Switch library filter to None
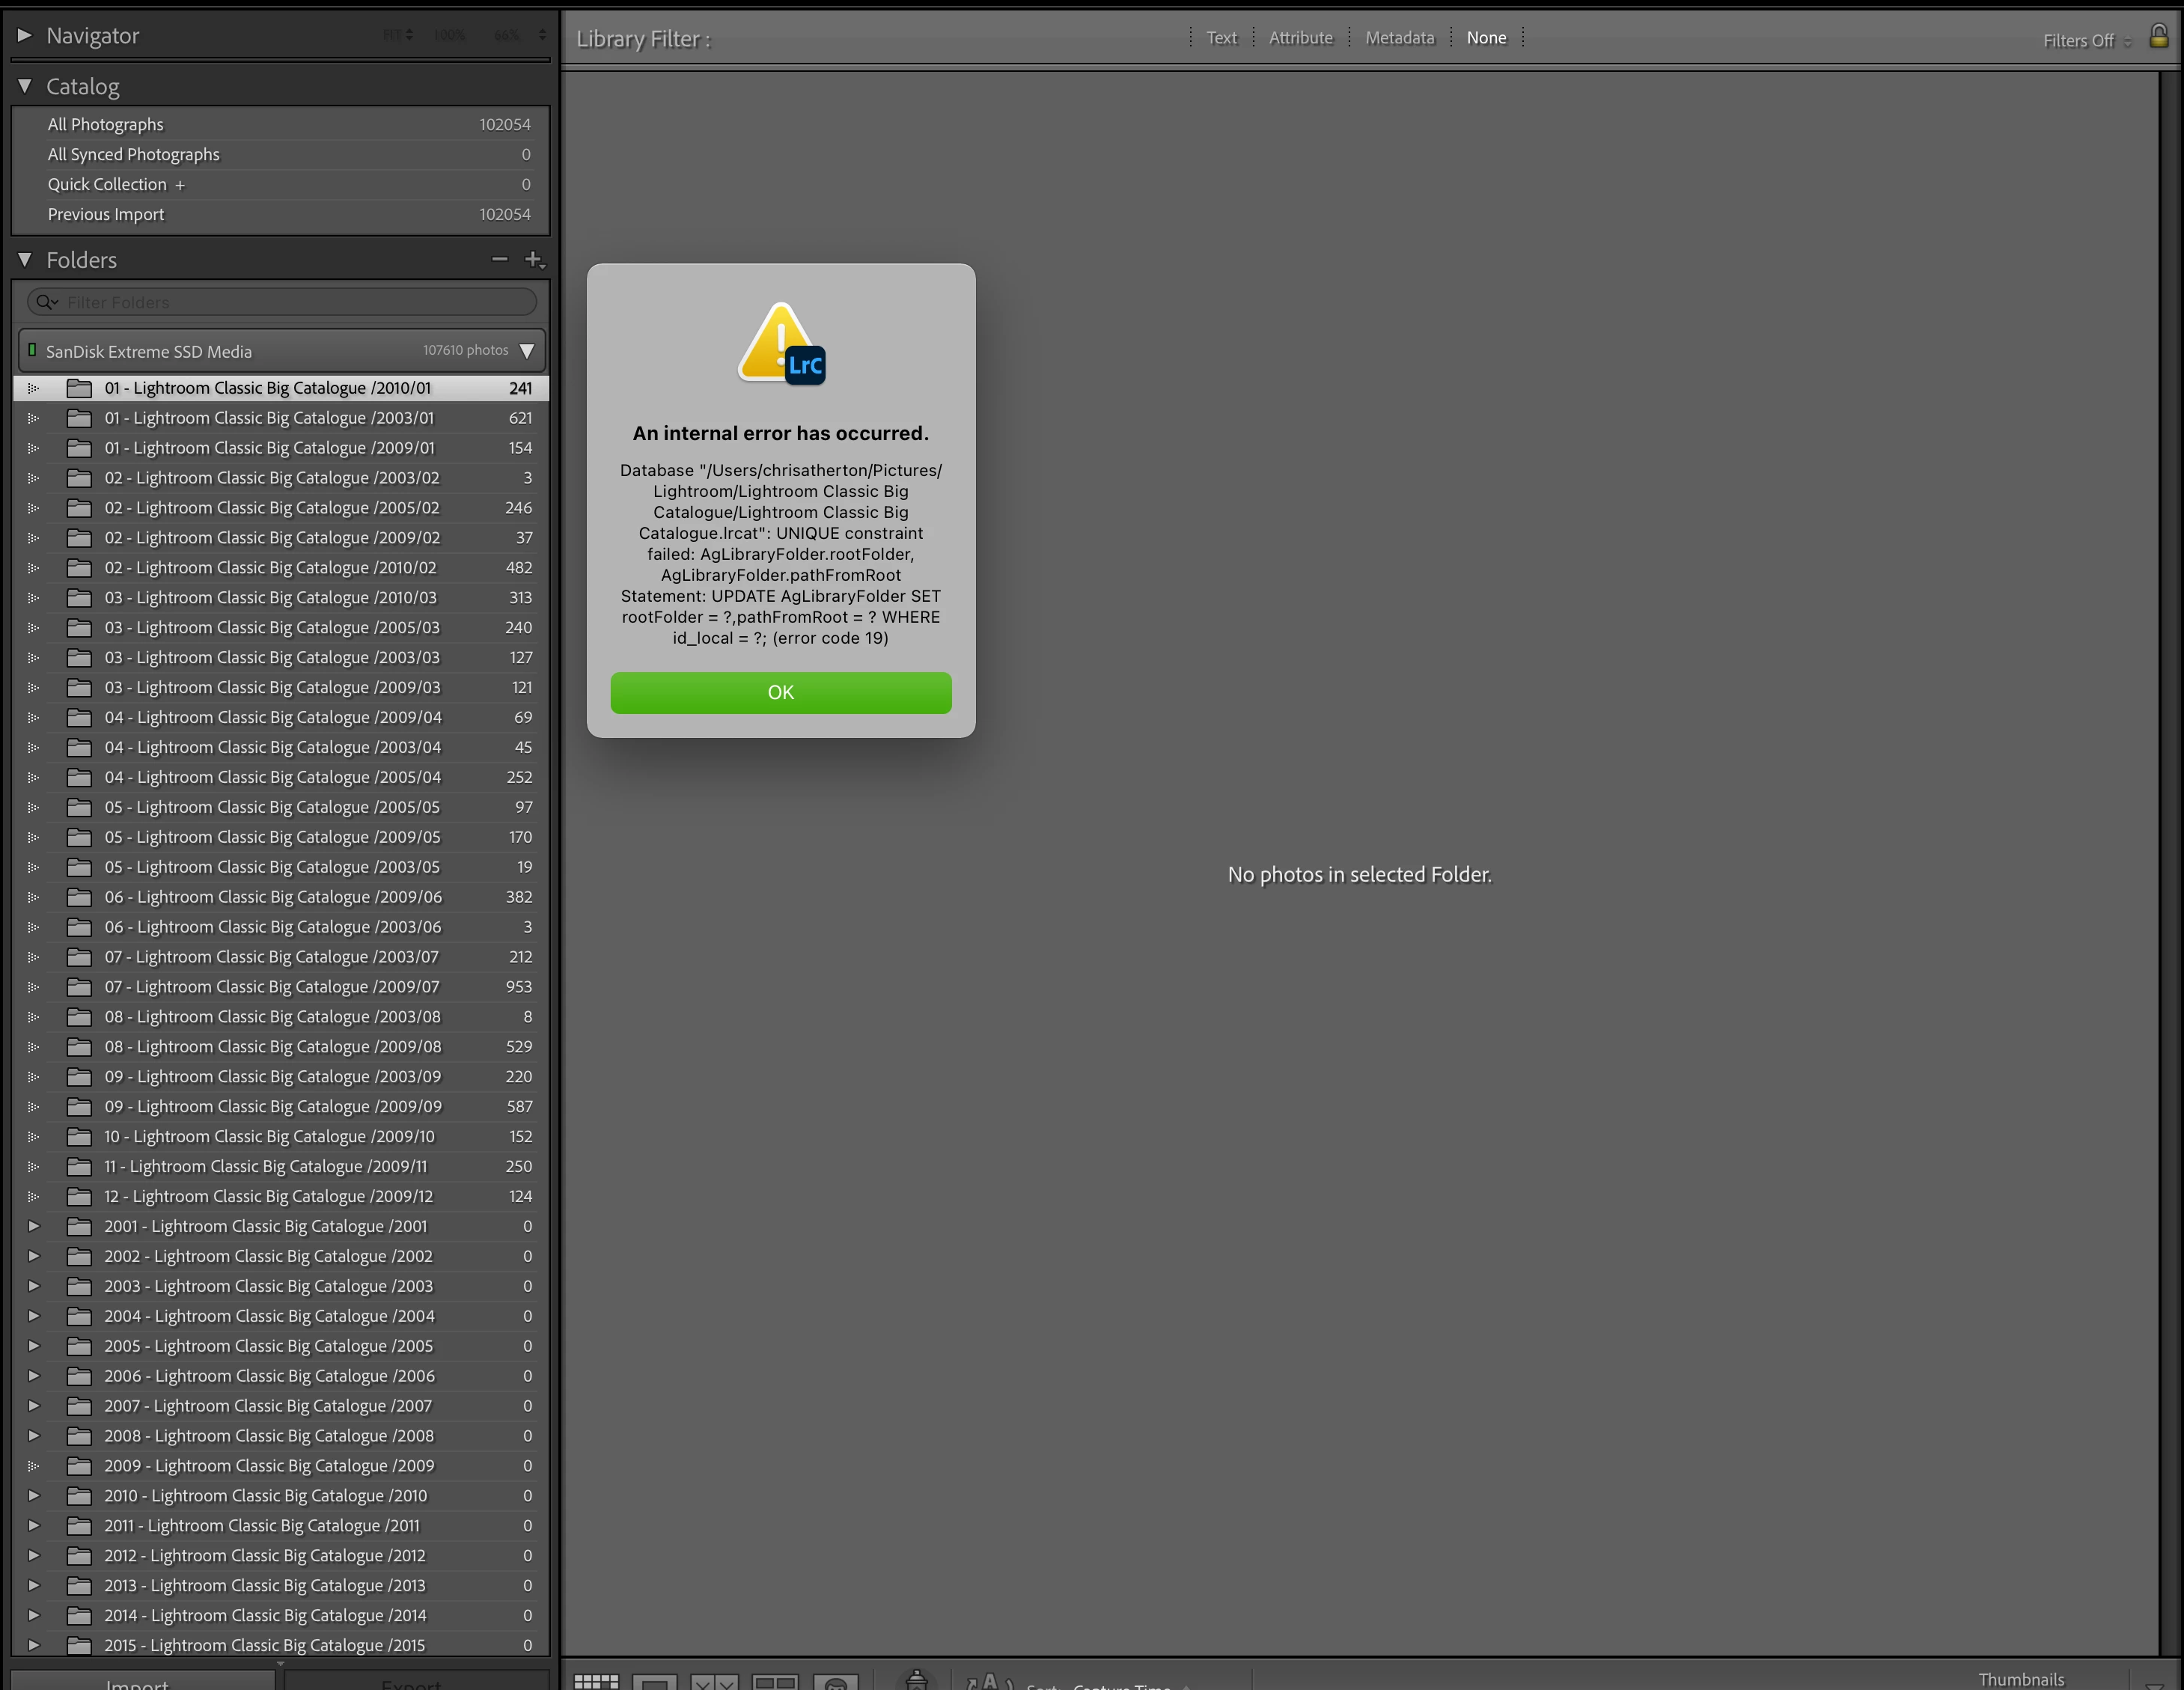Screen dimensions: 2184x1690 point(1486,38)
